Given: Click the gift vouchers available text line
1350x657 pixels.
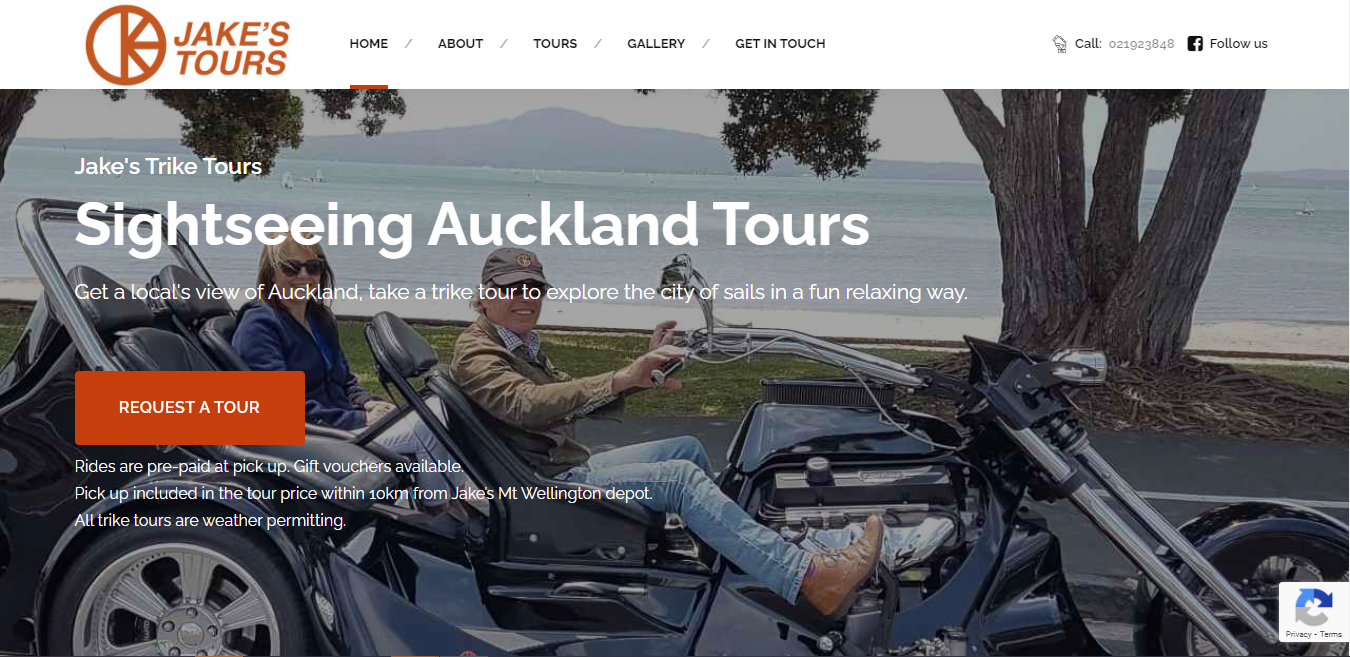Looking at the screenshot, I should (x=269, y=466).
